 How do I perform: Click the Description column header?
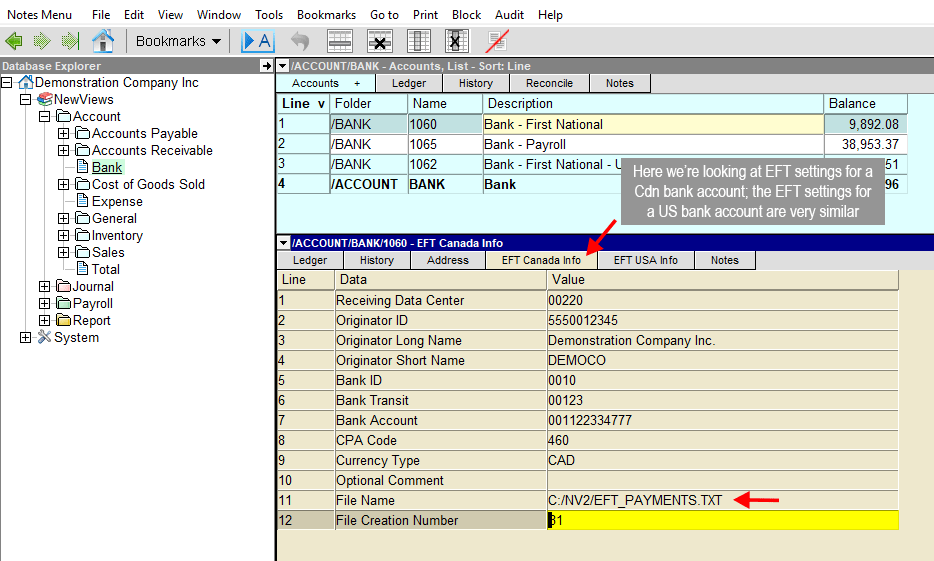tap(653, 104)
